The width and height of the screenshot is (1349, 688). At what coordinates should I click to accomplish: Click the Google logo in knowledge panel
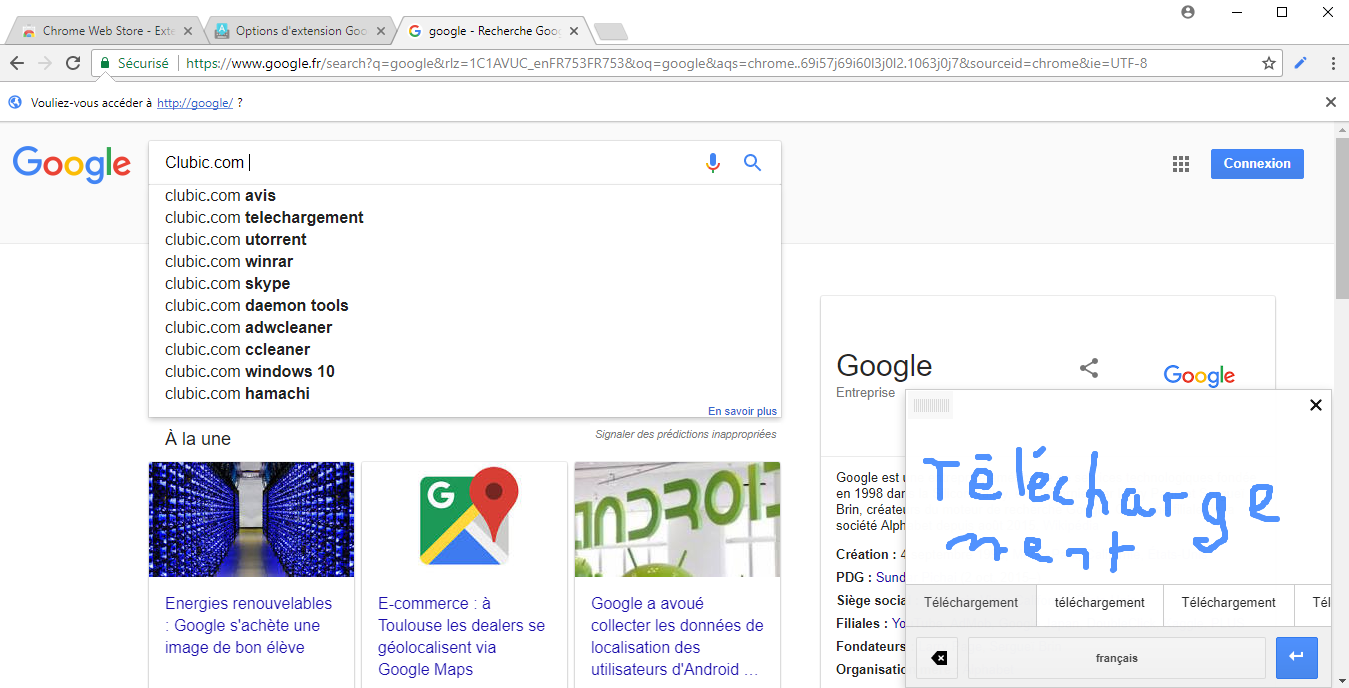1199,376
